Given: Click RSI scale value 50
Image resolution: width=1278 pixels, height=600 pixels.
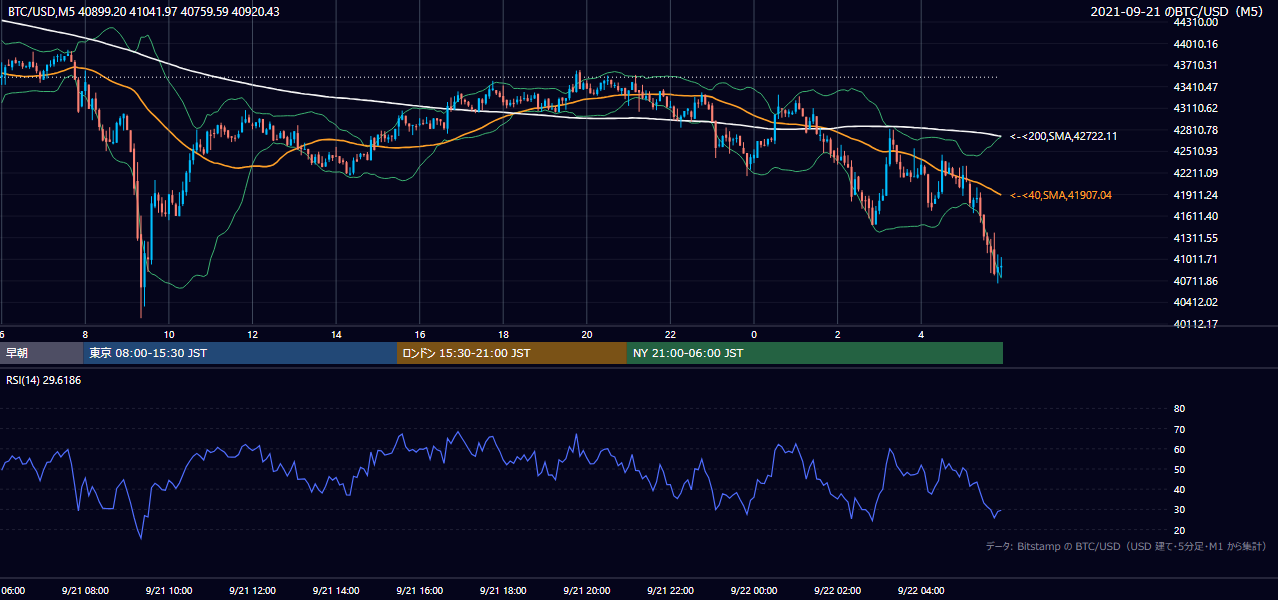Looking at the screenshot, I should coord(1179,469).
